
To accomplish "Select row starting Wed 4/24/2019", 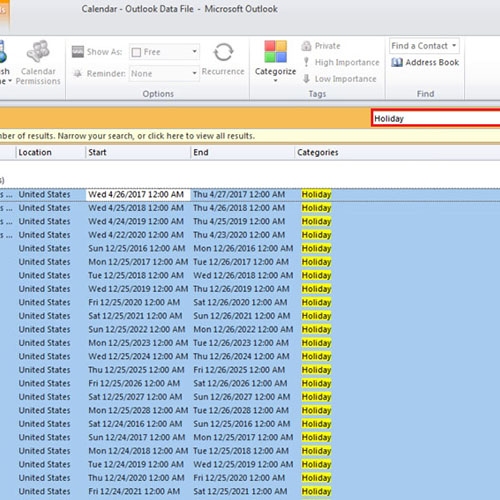I will point(250,222).
